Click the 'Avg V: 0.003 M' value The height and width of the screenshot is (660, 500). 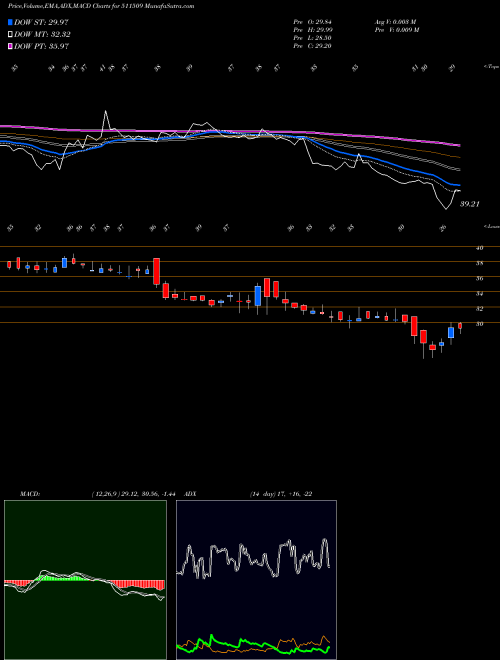coord(395,22)
